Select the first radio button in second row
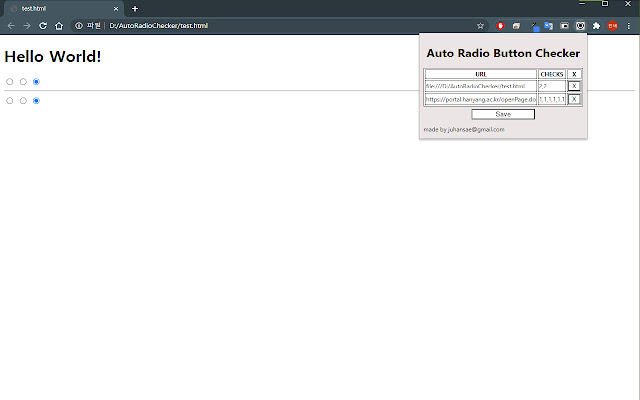The height and width of the screenshot is (400, 640). click(x=10, y=101)
